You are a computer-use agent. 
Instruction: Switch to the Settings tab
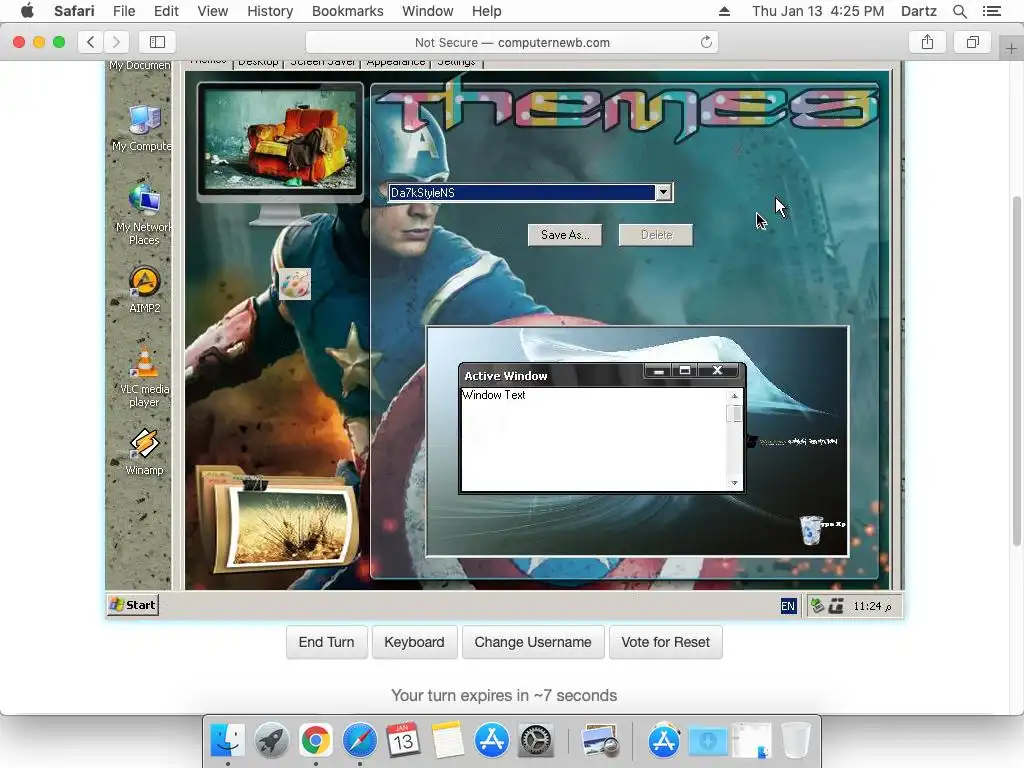[x=456, y=63]
